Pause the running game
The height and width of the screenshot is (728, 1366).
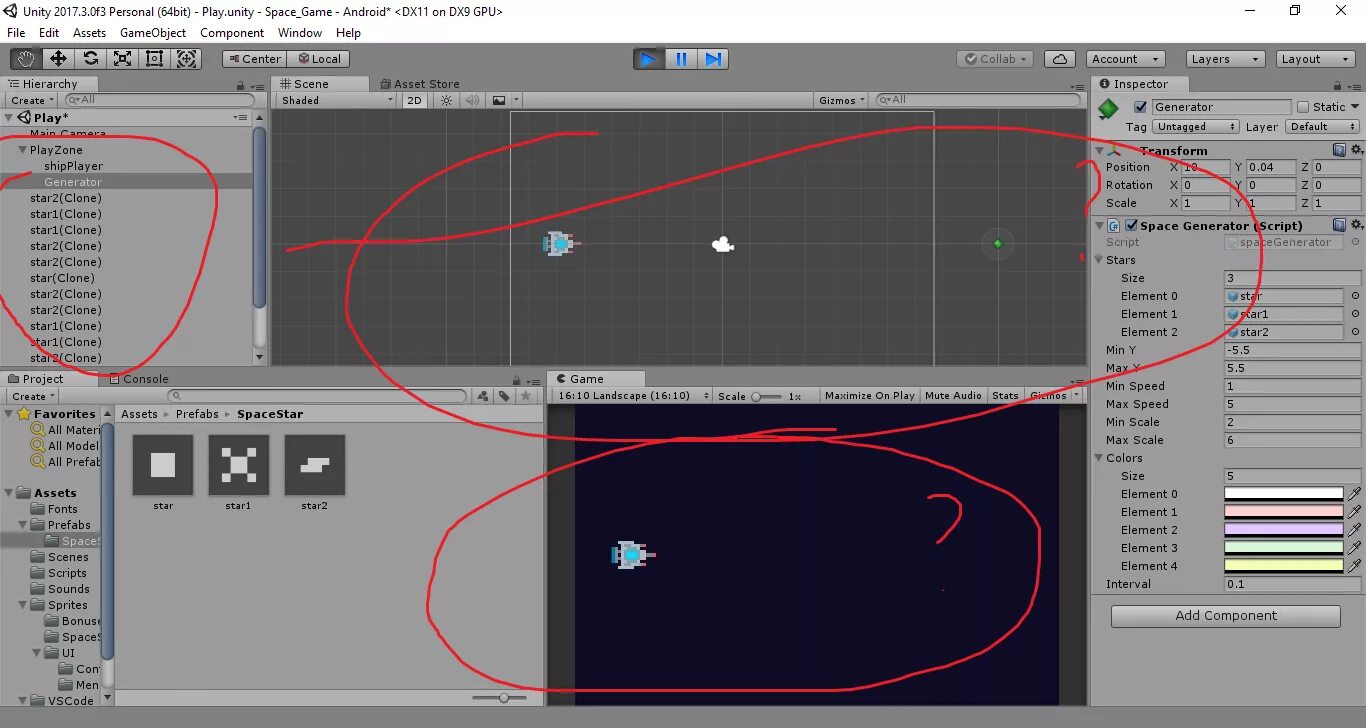[x=681, y=59]
